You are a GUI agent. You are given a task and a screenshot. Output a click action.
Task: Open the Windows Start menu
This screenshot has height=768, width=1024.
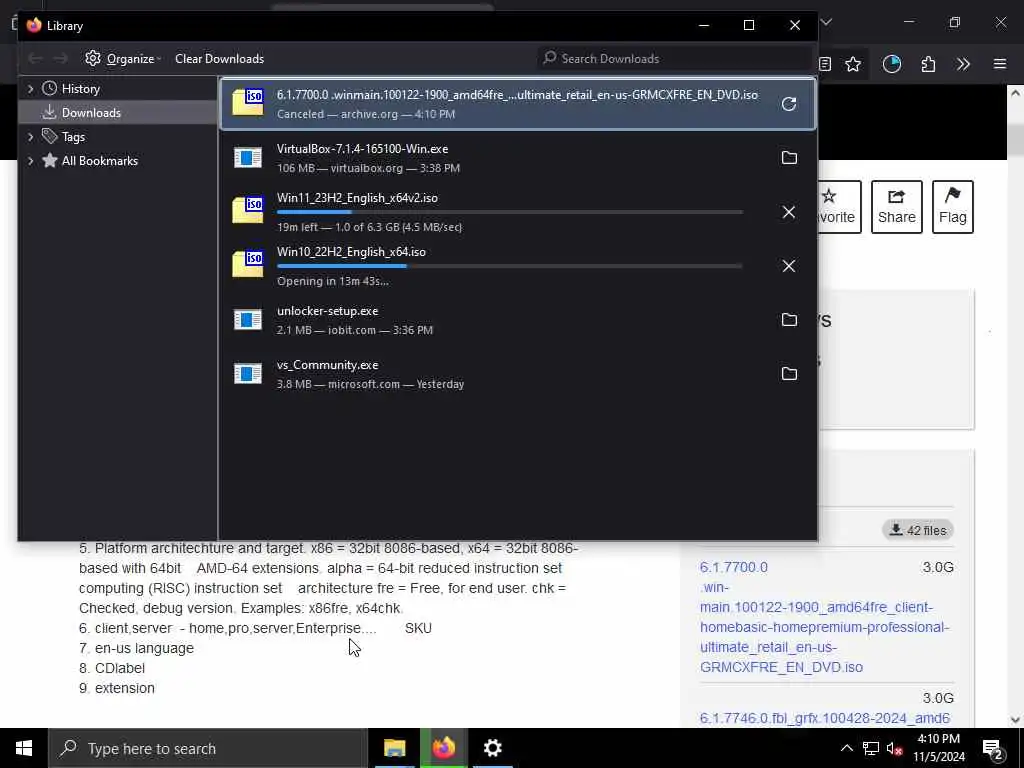(x=24, y=748)
